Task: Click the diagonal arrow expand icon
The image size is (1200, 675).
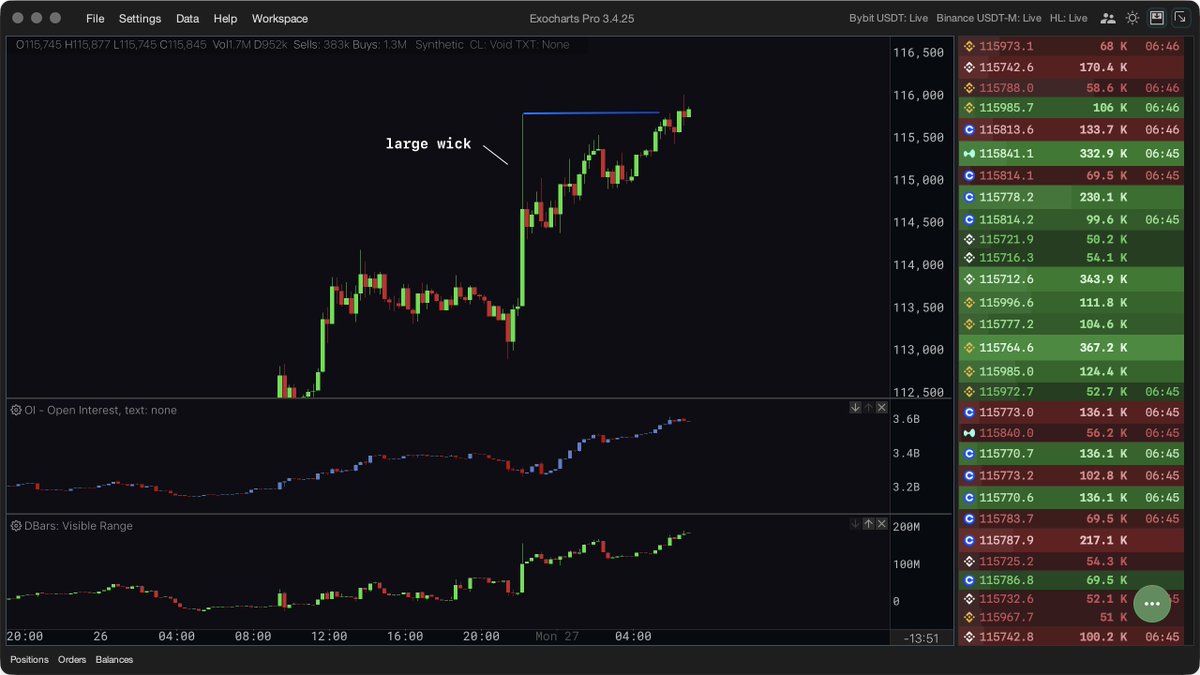Action: click(1180, 18)
